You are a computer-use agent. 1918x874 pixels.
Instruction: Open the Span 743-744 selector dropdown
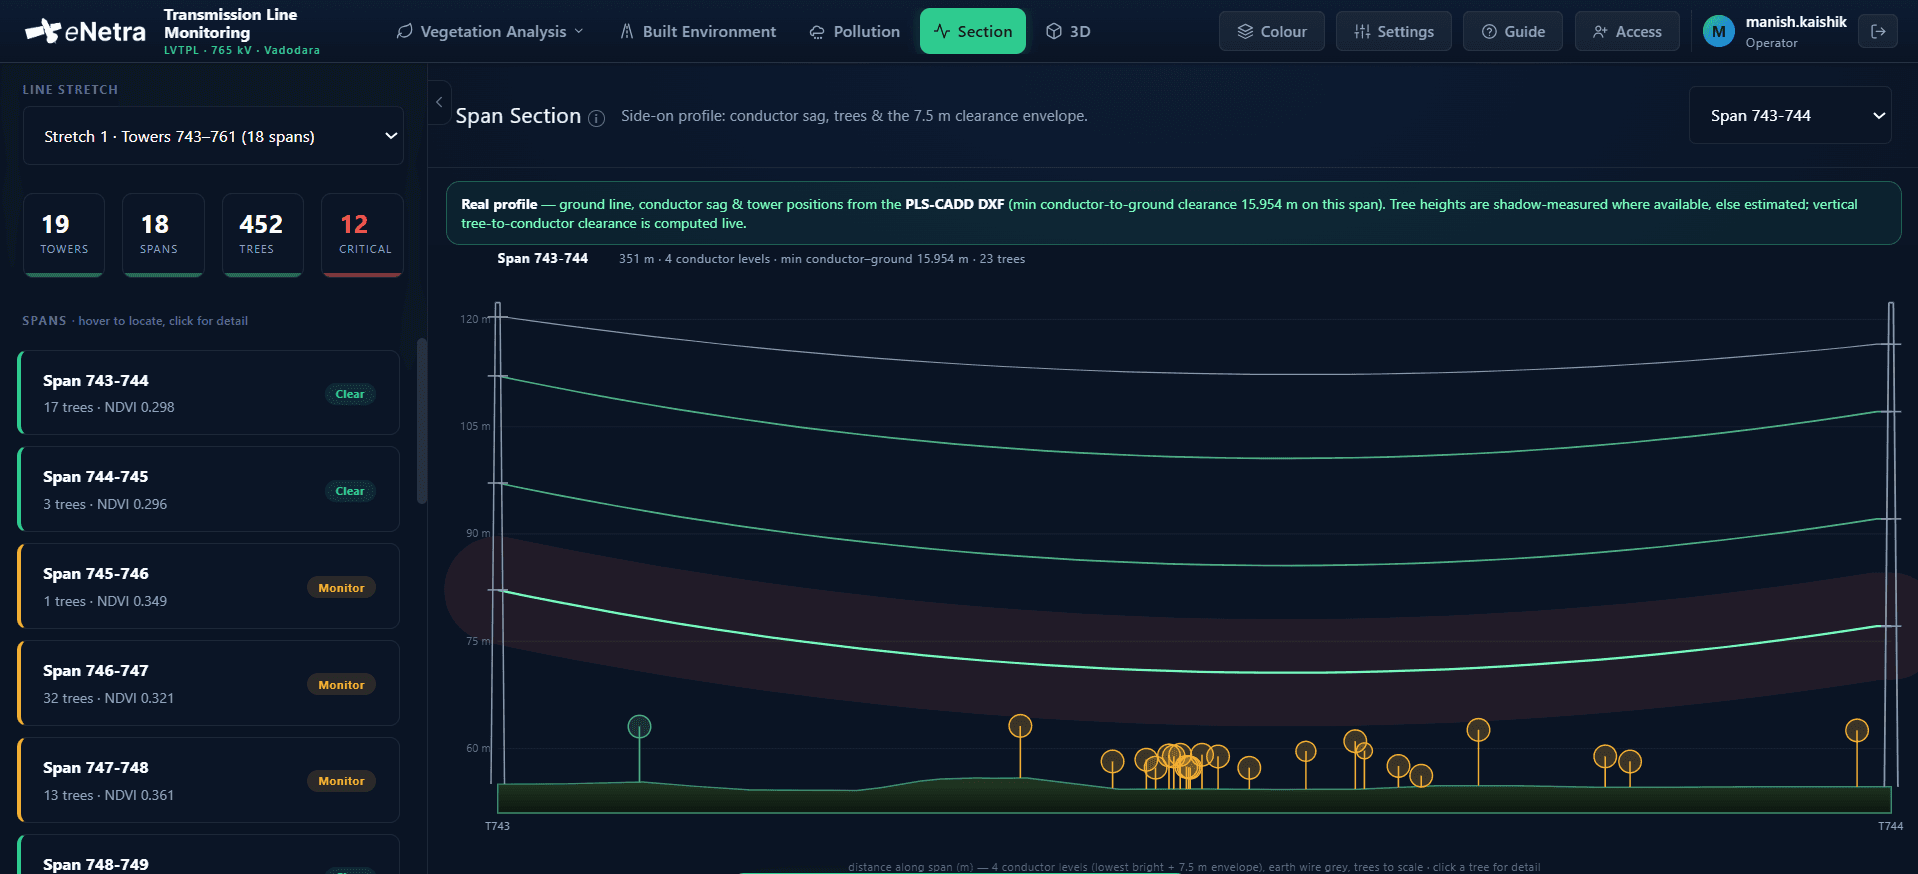[x=1790, y=115]
